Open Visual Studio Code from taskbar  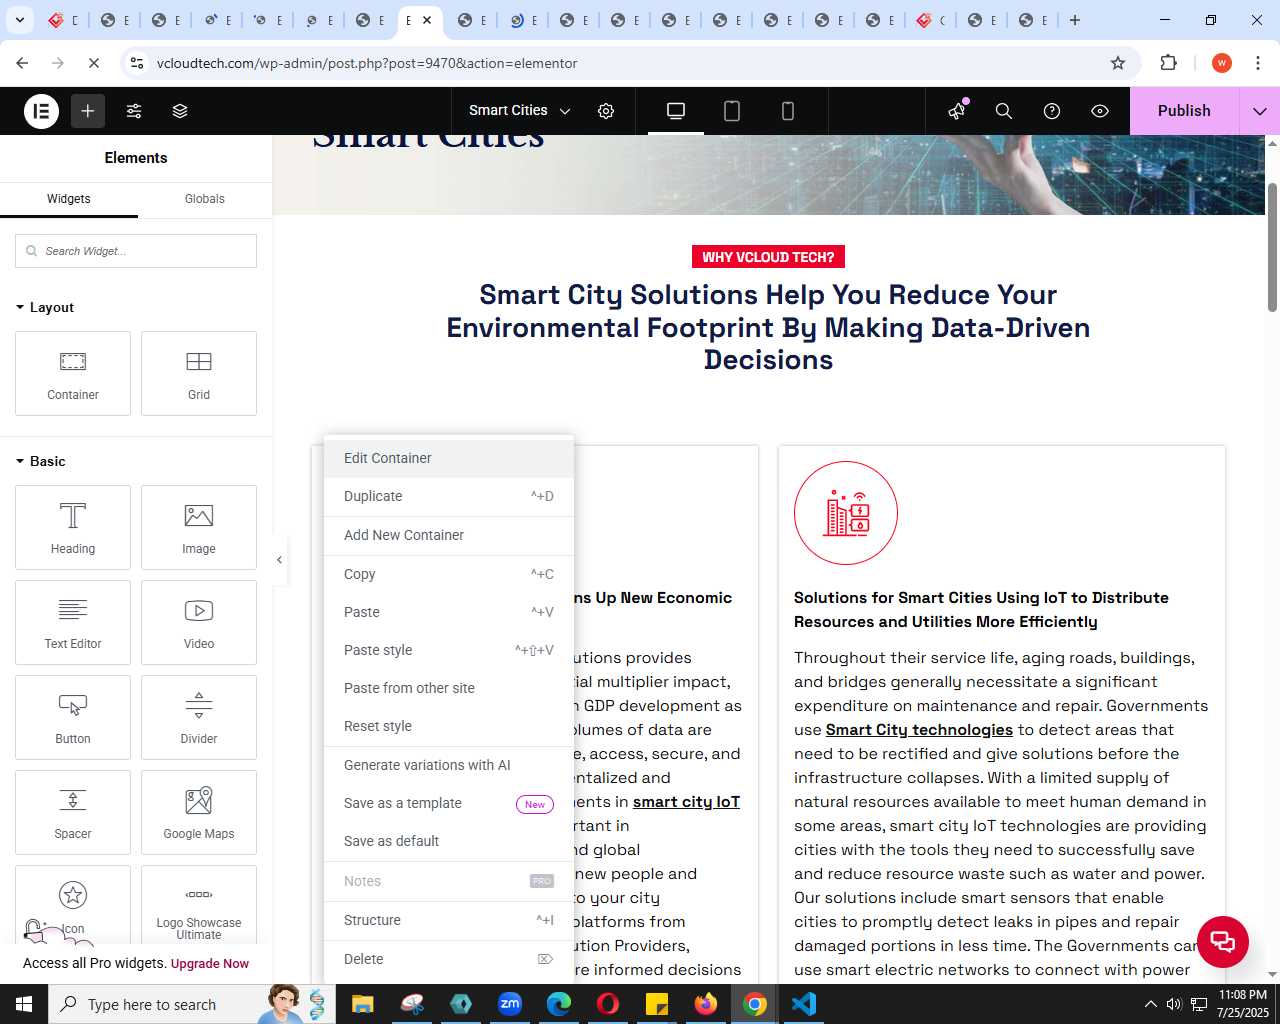click(x=804, y=1004)
